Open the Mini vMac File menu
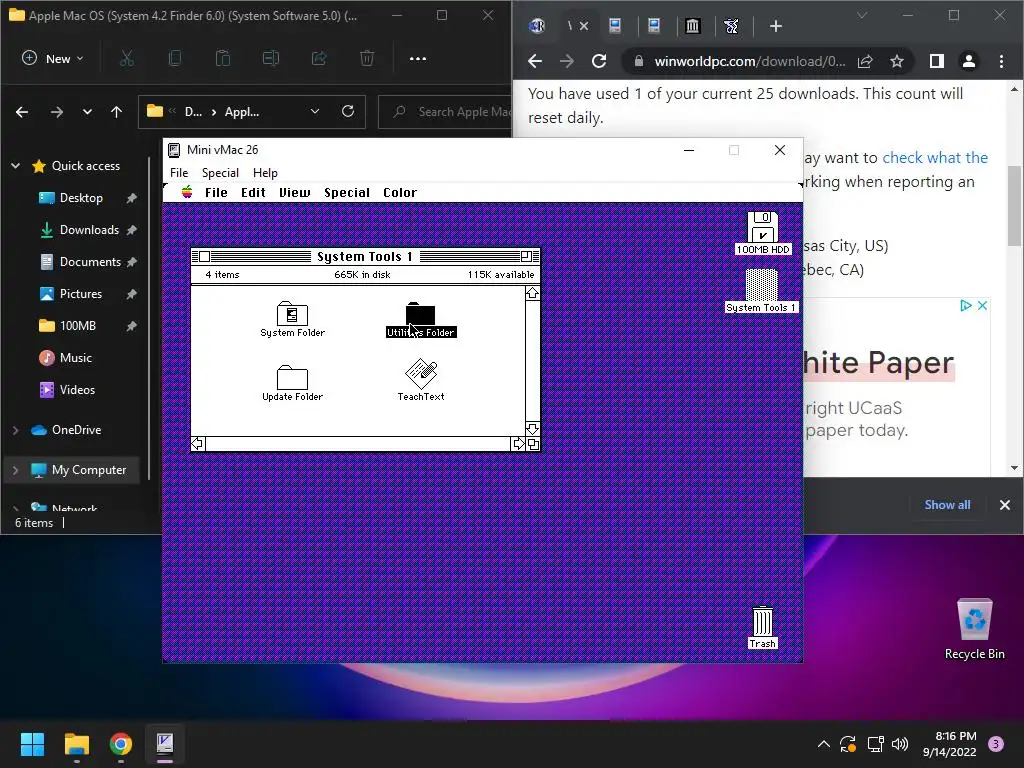This screenshot has height=768, width=1024. 179,172
